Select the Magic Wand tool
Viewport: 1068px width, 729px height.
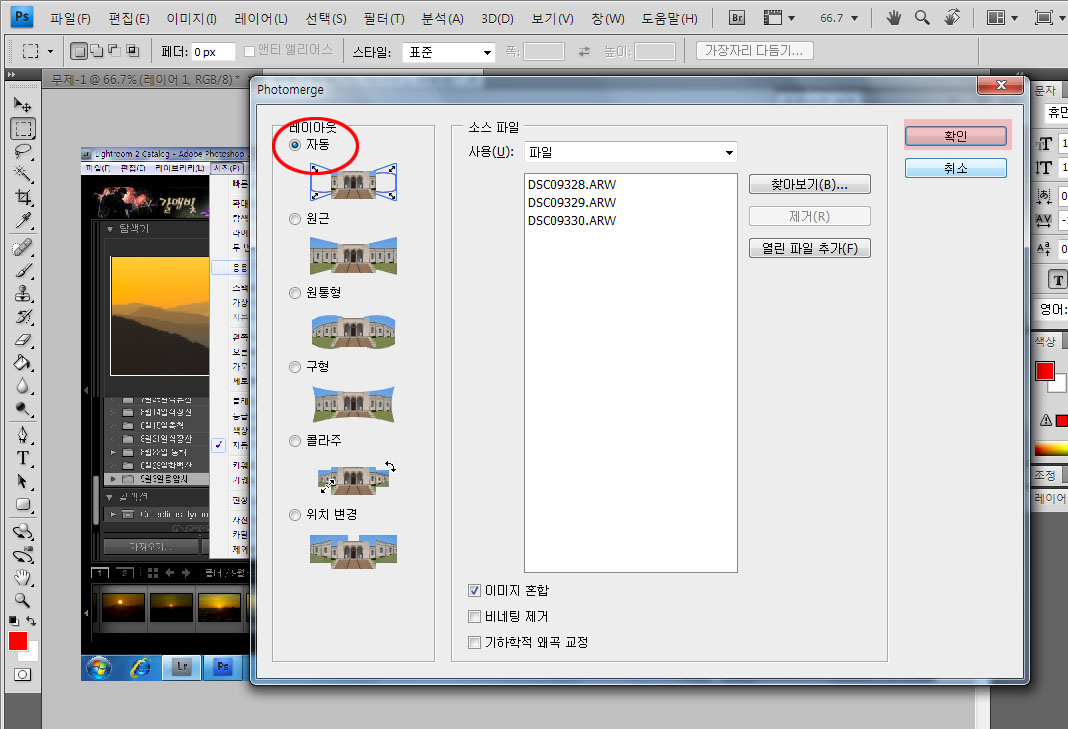23,175
